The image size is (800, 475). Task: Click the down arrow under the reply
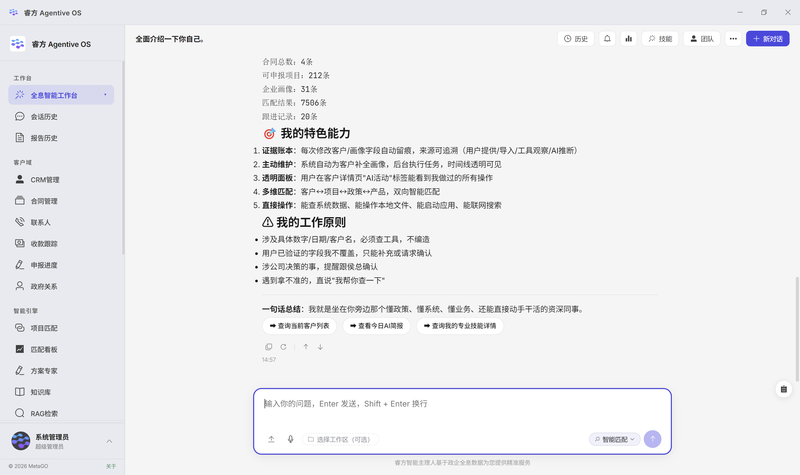[320, 347]
